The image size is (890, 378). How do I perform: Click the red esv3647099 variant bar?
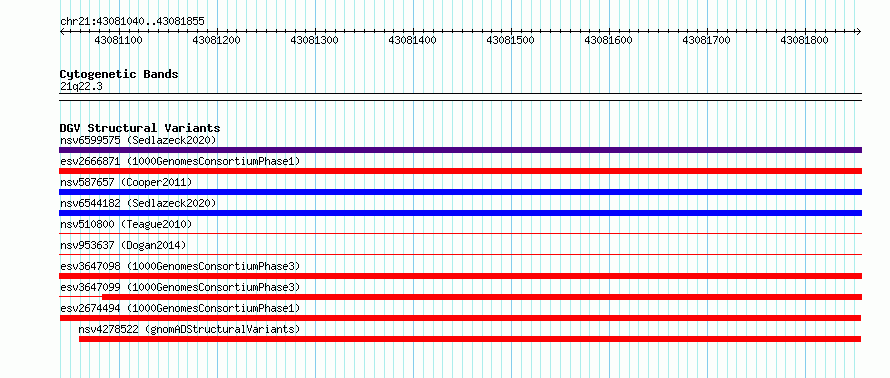pyautogui.click(x=482, y=297)
